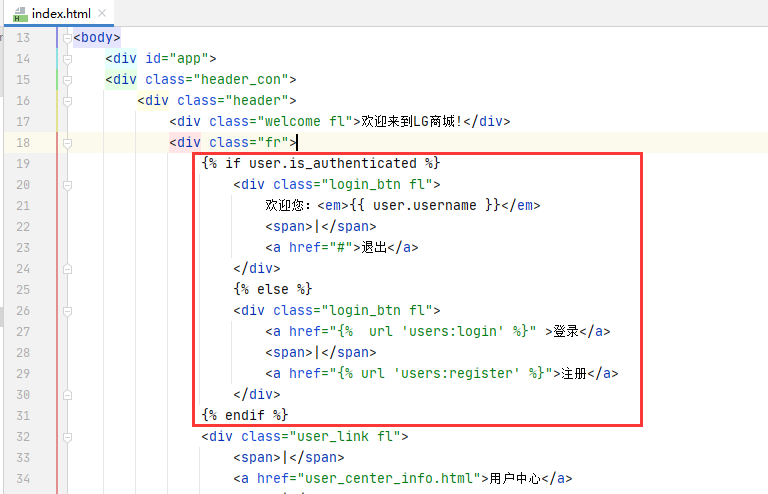
Task: Collapse the fr div fold on line 18
Action: tap(68, 143)
